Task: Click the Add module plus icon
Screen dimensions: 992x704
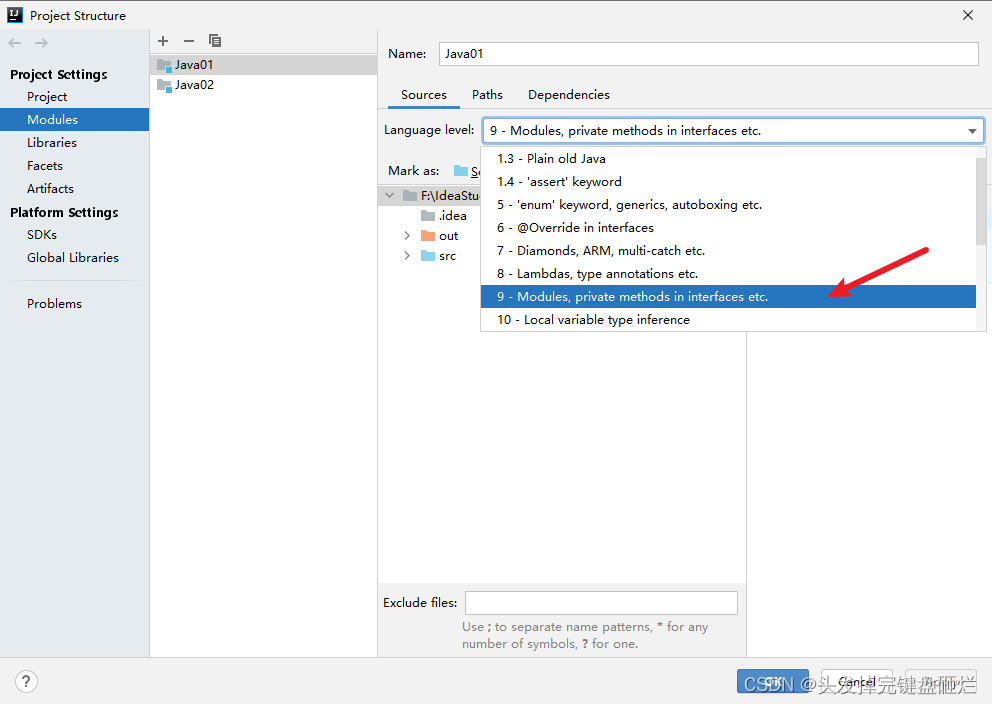Action: (163, 41)
